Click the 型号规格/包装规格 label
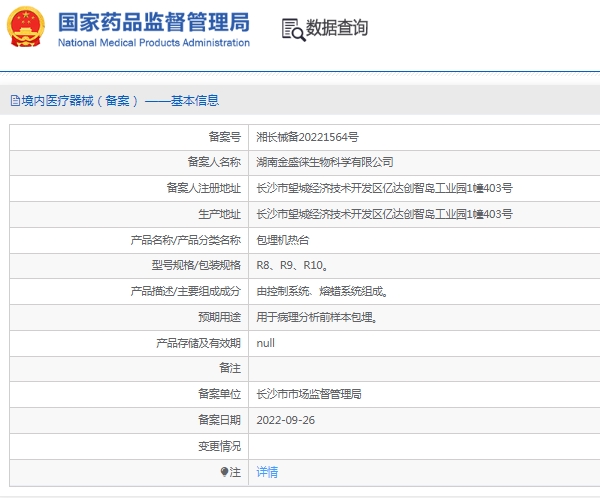The width and height of the screenshot is (600, 498). [196, 265]
